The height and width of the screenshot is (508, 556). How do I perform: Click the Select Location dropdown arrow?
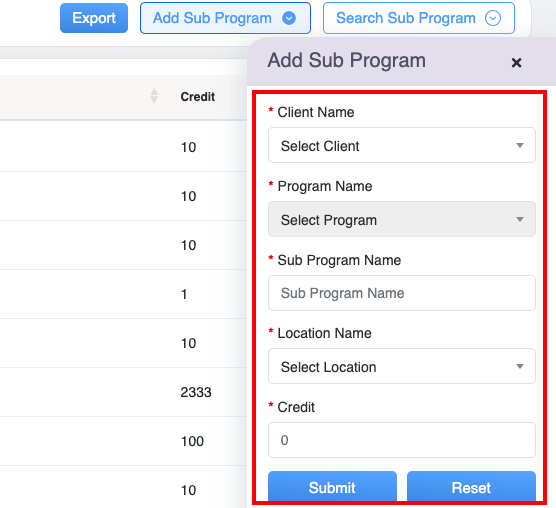click(x=519, y=366)
